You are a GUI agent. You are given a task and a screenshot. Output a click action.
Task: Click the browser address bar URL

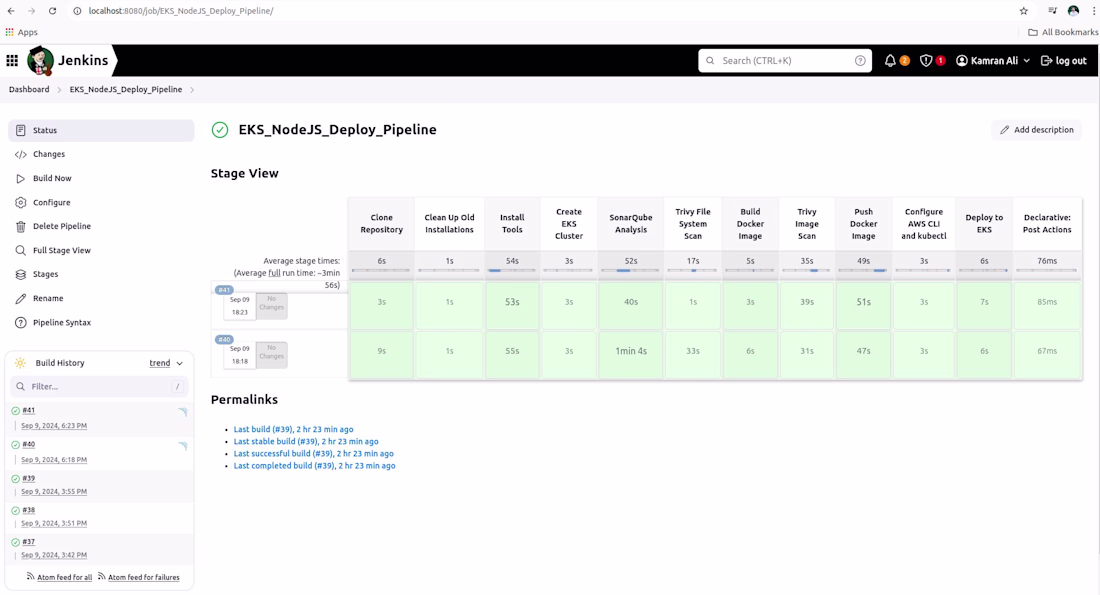(181, 11)
